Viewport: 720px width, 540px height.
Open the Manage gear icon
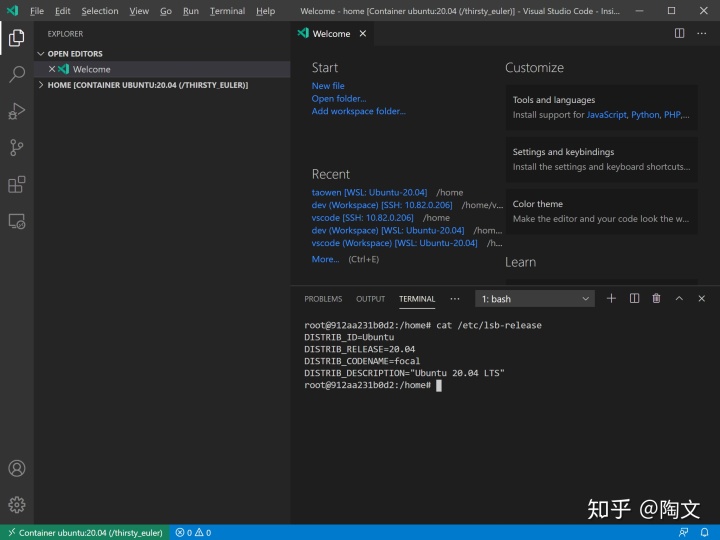(x=17, y=505)
